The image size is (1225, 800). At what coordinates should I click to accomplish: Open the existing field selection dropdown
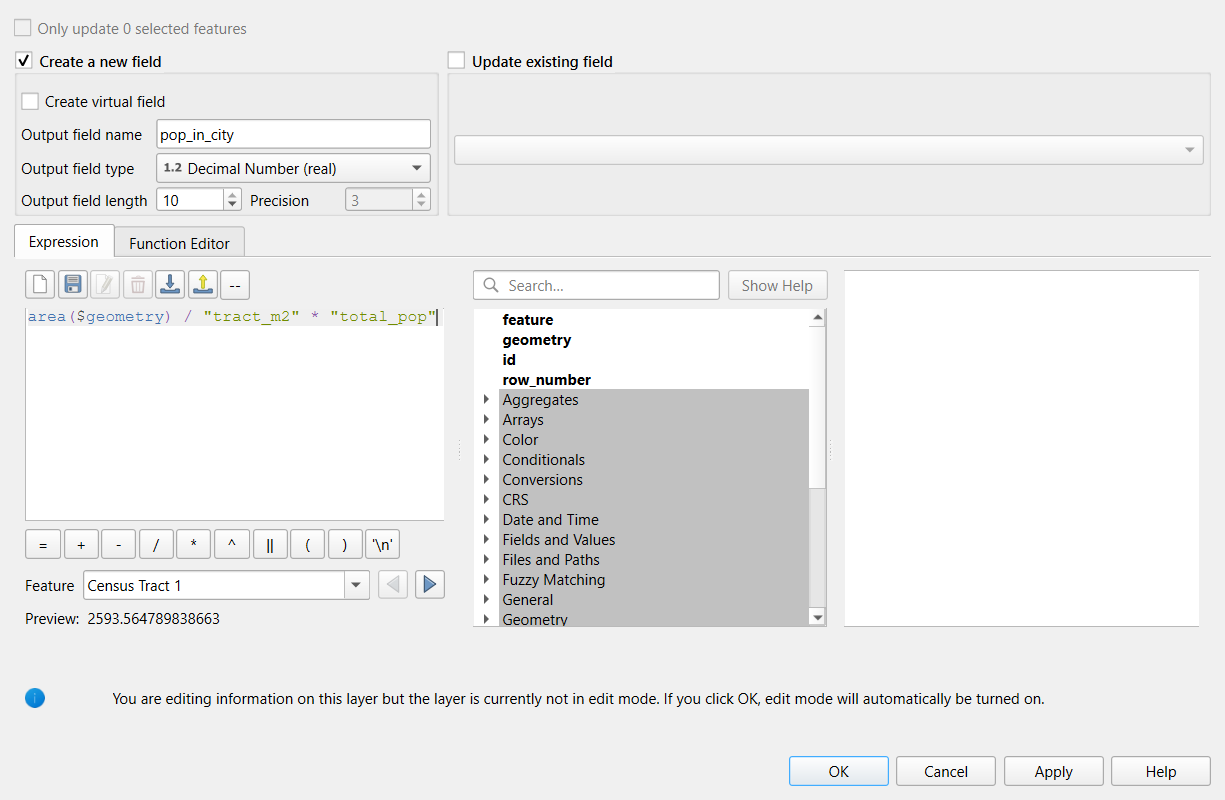[829, 150]
